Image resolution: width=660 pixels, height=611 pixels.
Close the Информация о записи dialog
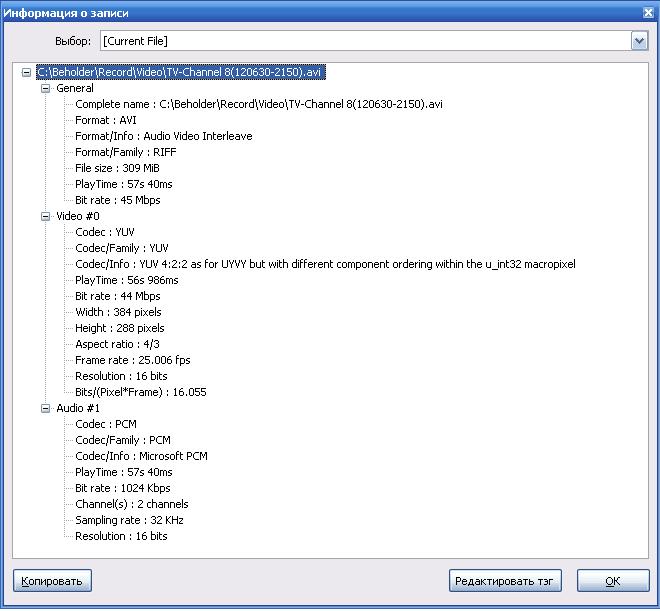point(646,11)
